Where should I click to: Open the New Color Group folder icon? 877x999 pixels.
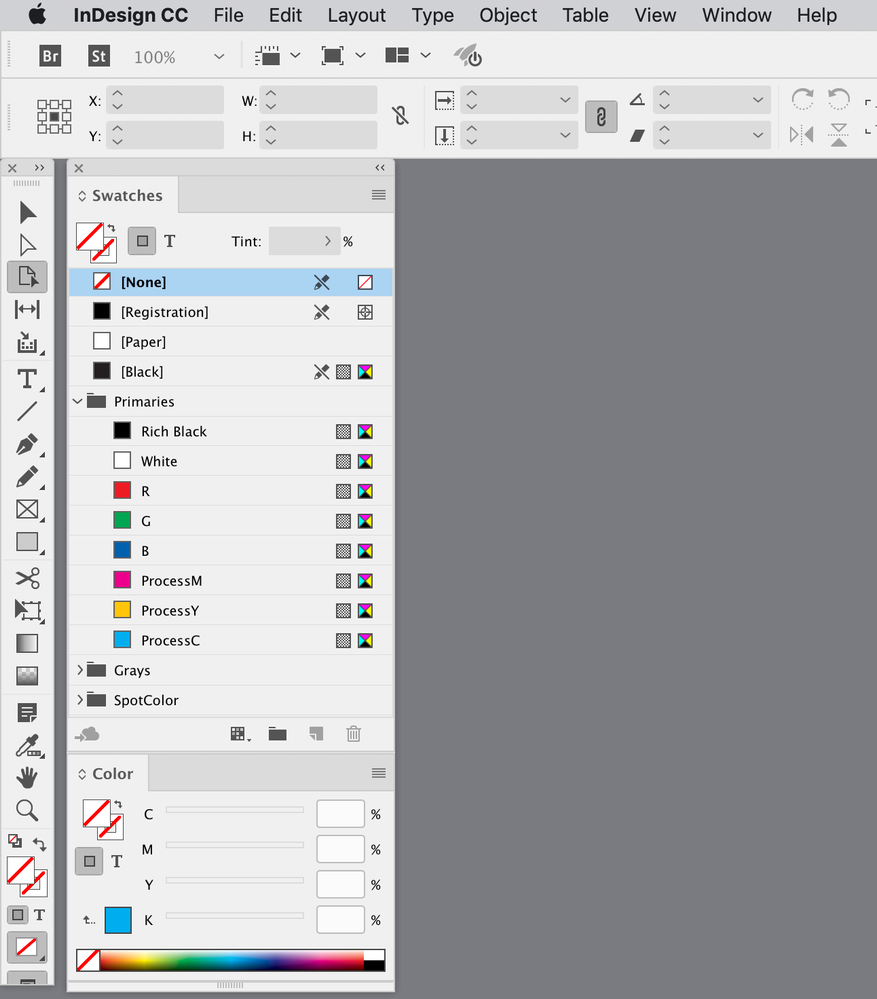(x=278, y=733)
